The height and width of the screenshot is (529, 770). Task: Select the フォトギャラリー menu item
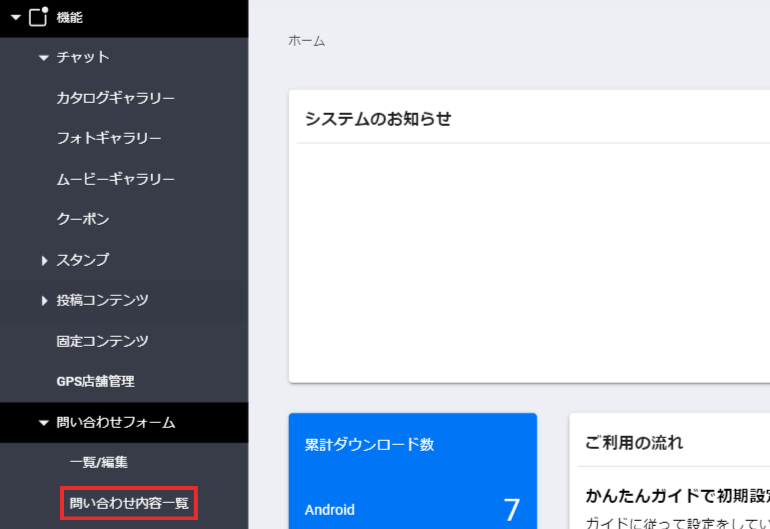109,138
